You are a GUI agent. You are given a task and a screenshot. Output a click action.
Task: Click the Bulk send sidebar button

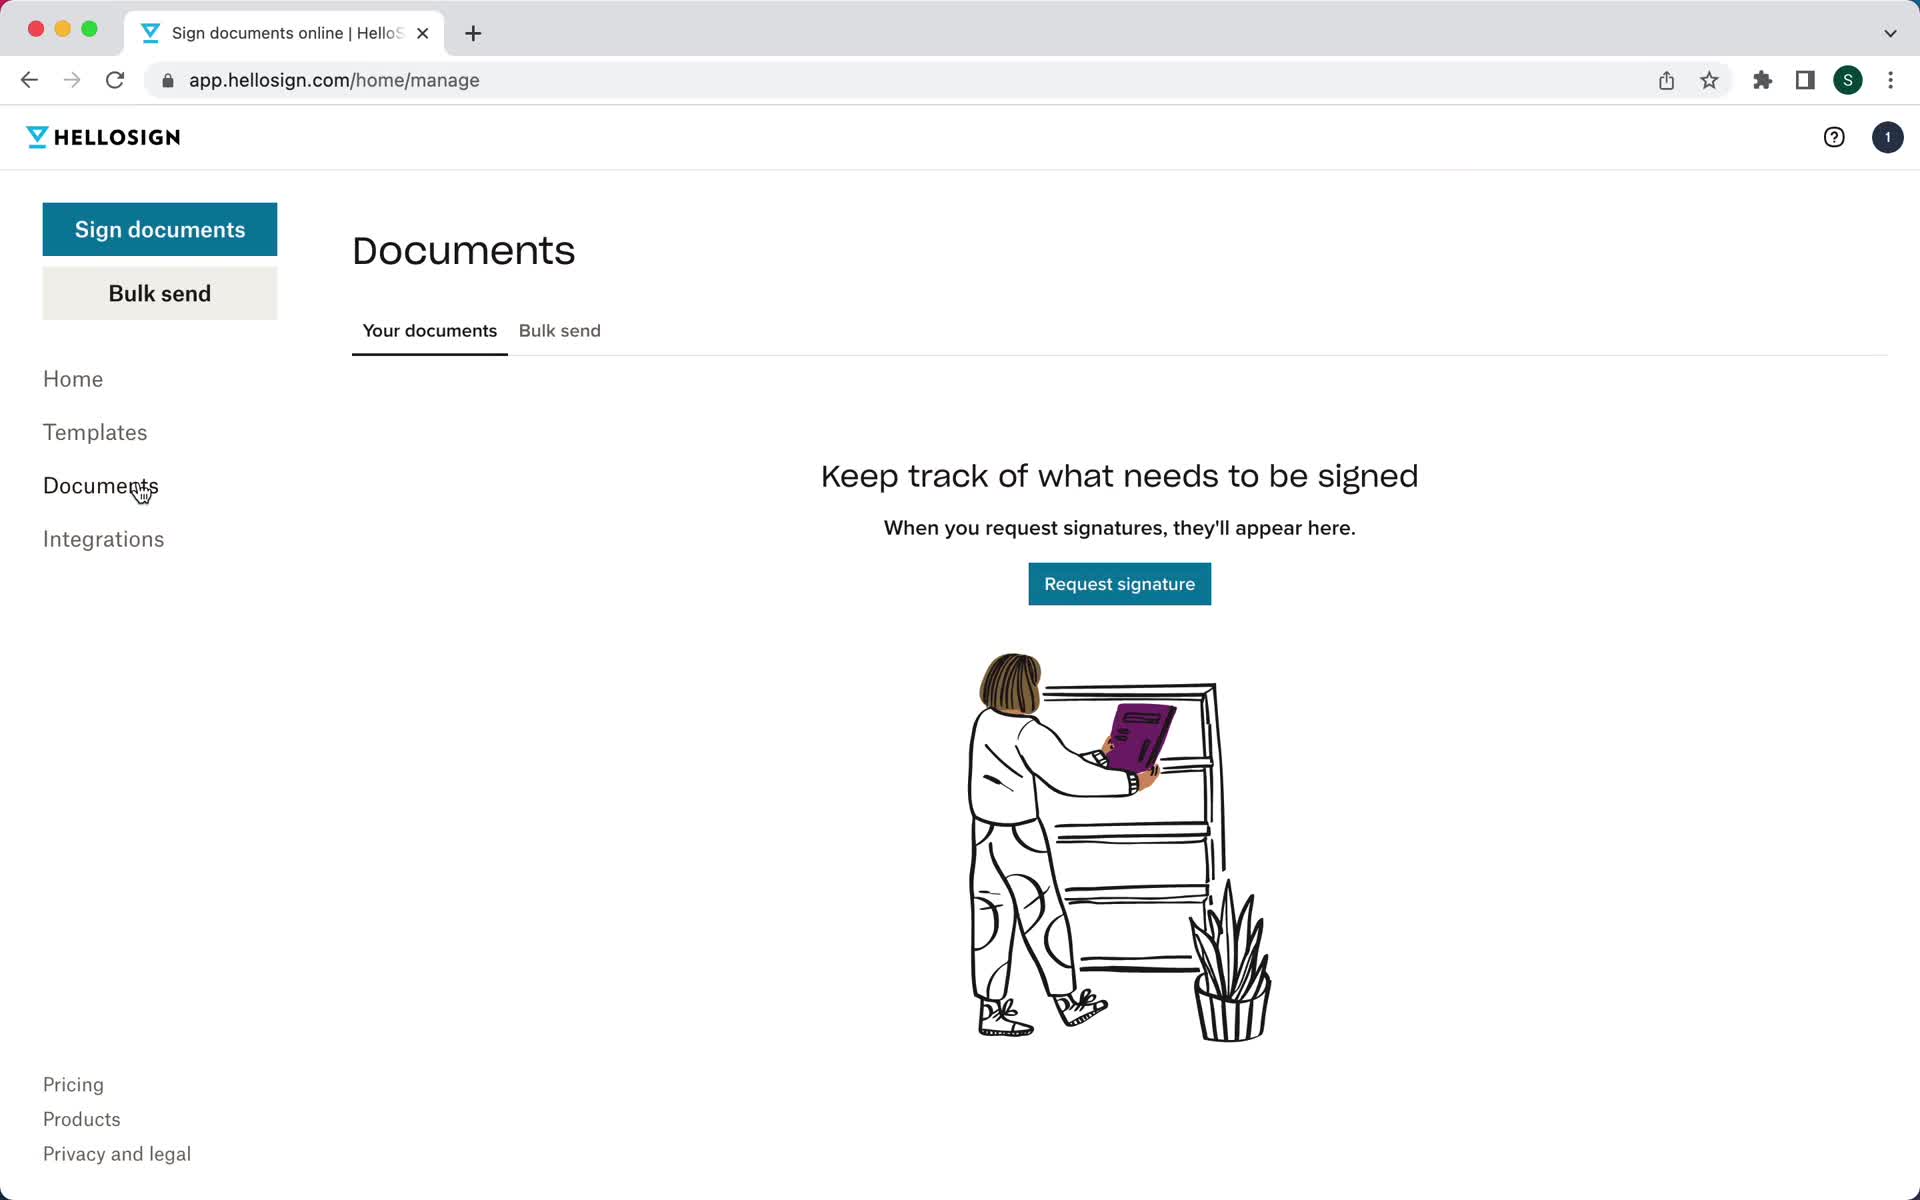[160, 292]
